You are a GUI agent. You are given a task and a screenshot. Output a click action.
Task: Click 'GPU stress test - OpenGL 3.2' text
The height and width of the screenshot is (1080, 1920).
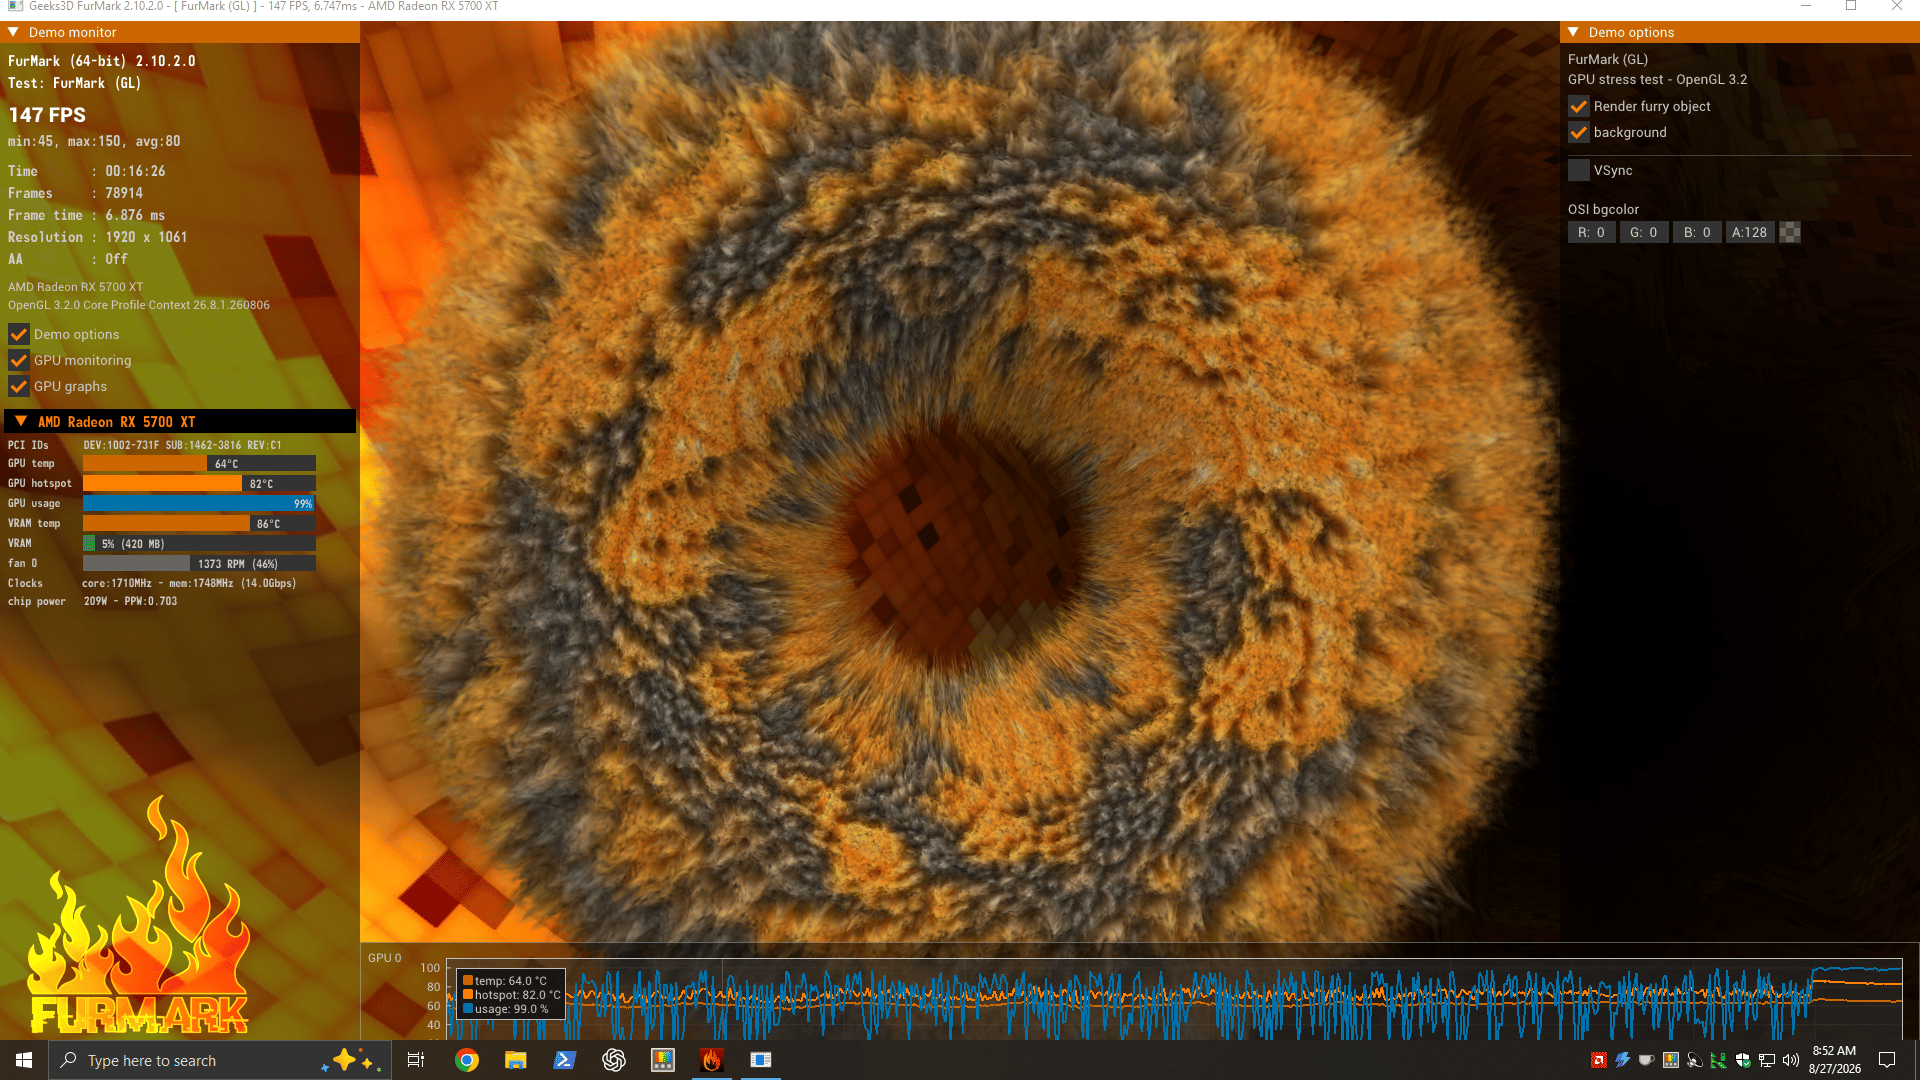click(x=1657, y=79)
